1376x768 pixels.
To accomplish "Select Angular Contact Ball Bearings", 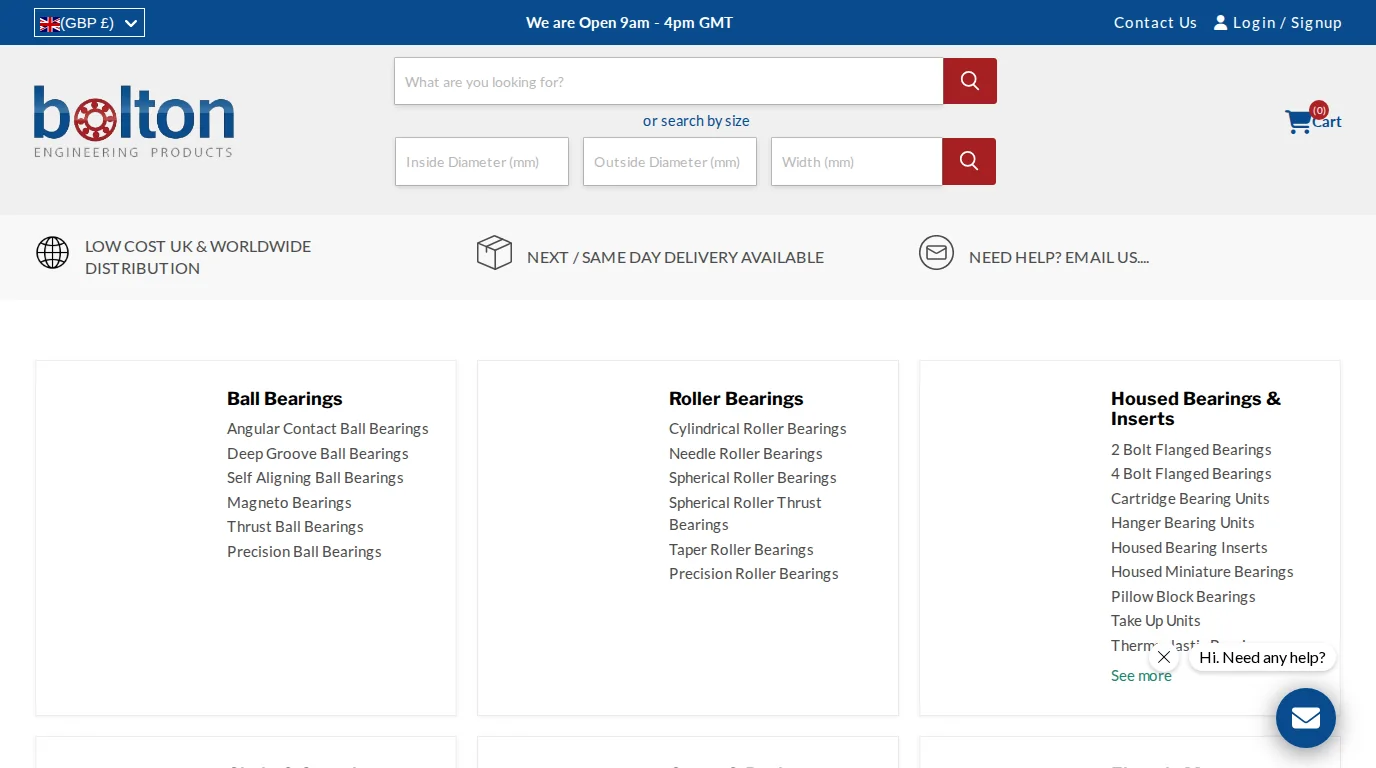I will pyautogui.click(x=328, y=428).
